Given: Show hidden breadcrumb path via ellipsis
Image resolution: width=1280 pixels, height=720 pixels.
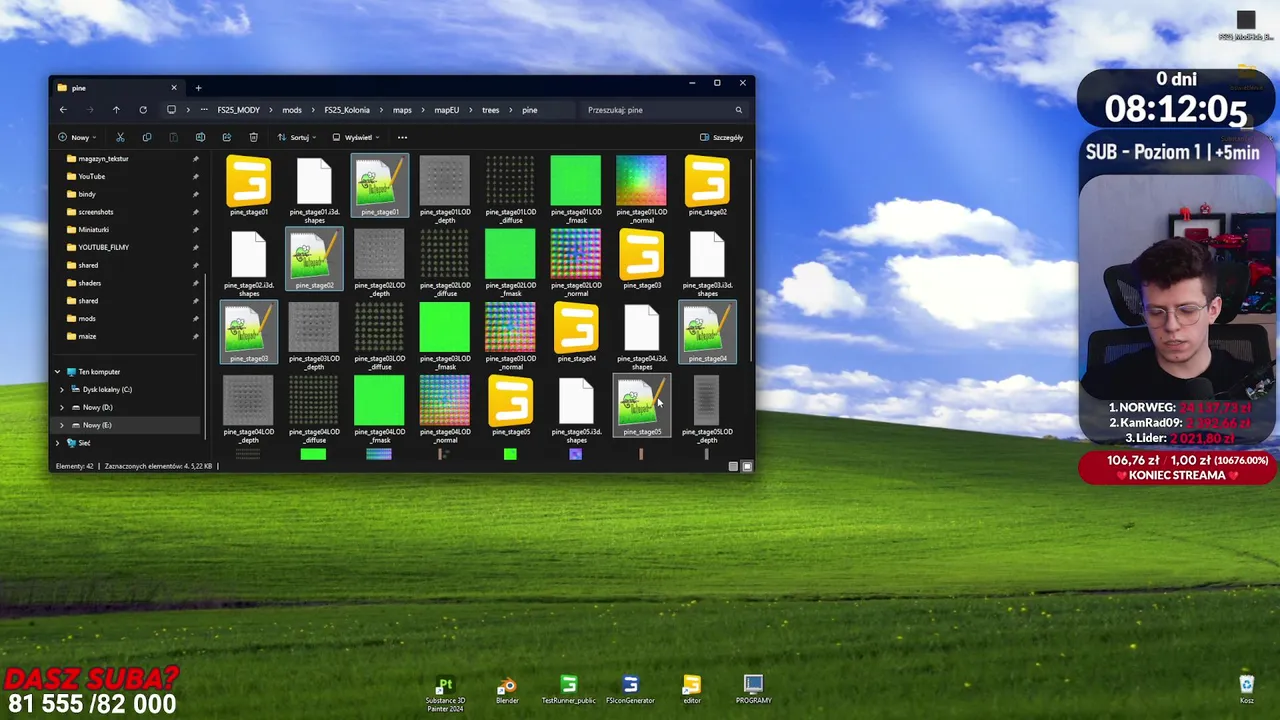Looking at the screenshot, I should pyautogui.click(x=204, y=110).
